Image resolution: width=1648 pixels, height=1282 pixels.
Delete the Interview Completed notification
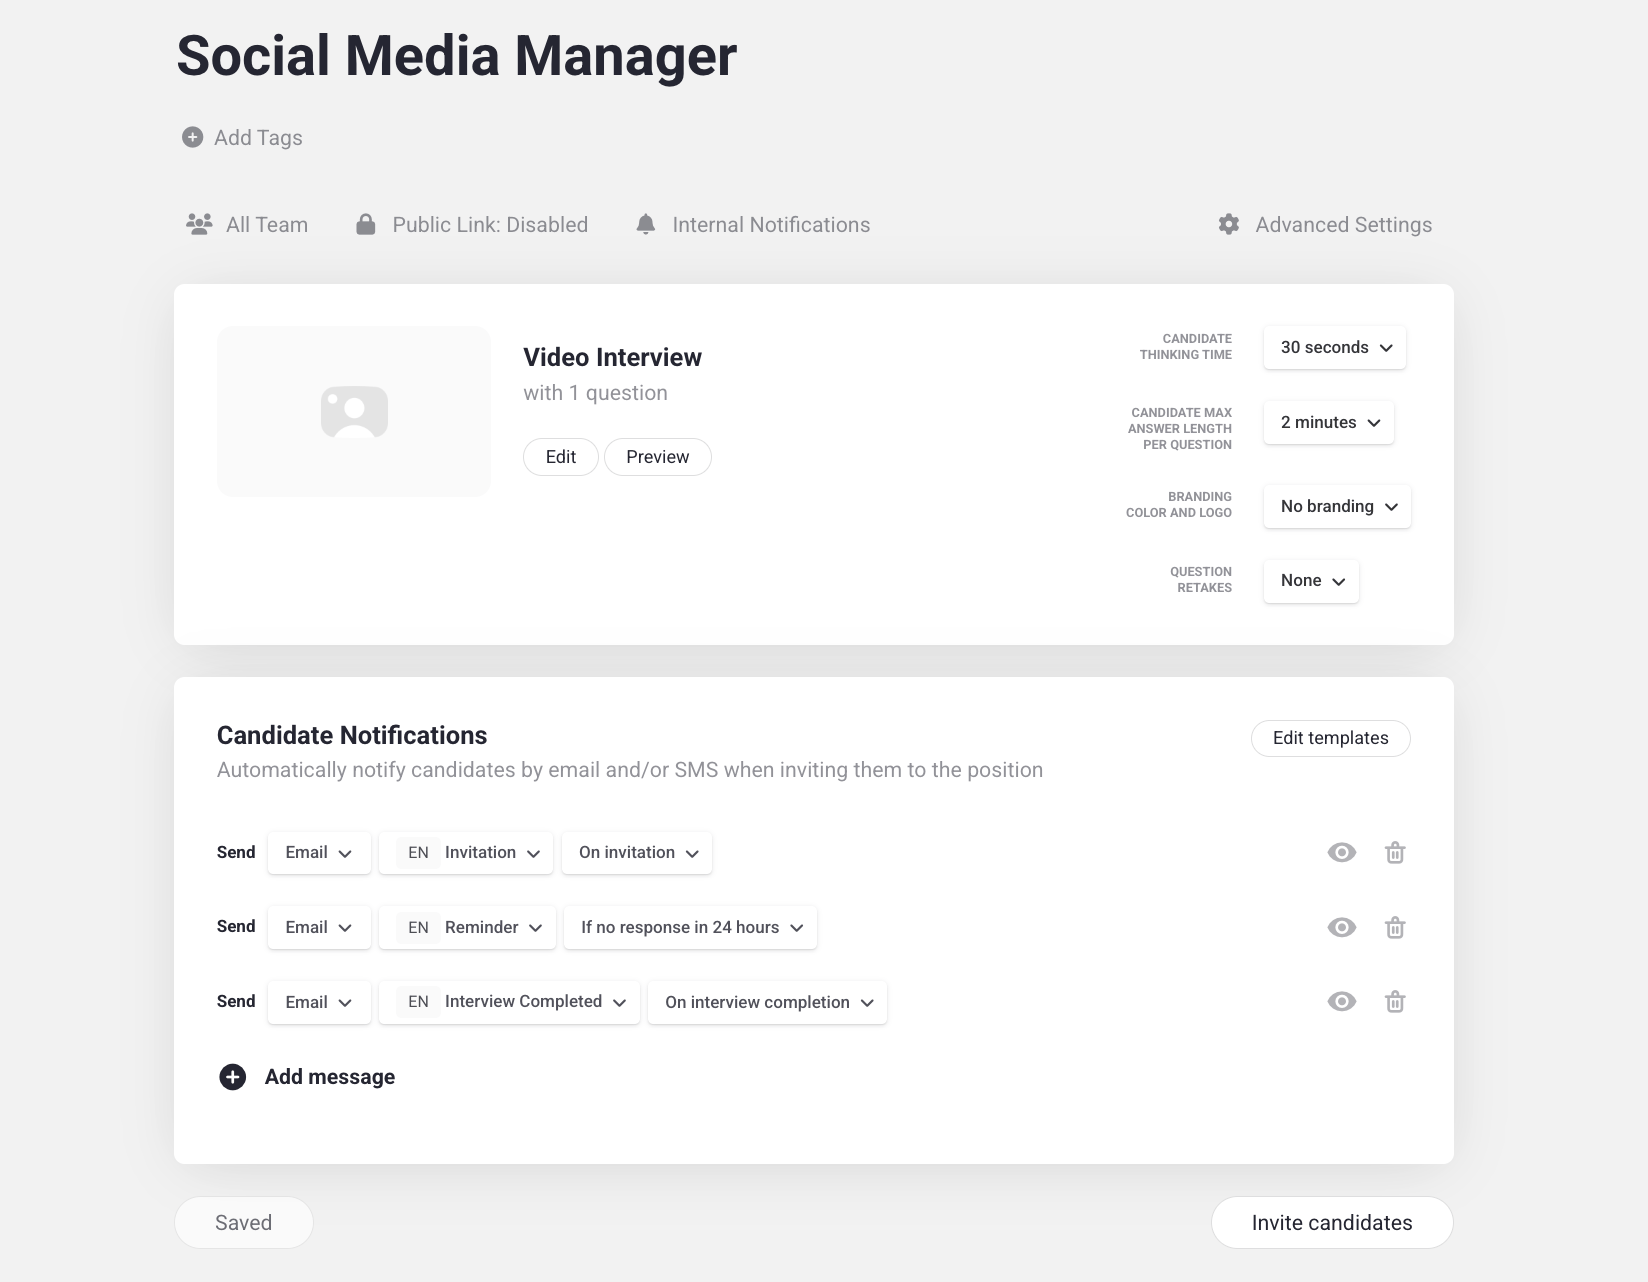(x=1395, y=1001)
